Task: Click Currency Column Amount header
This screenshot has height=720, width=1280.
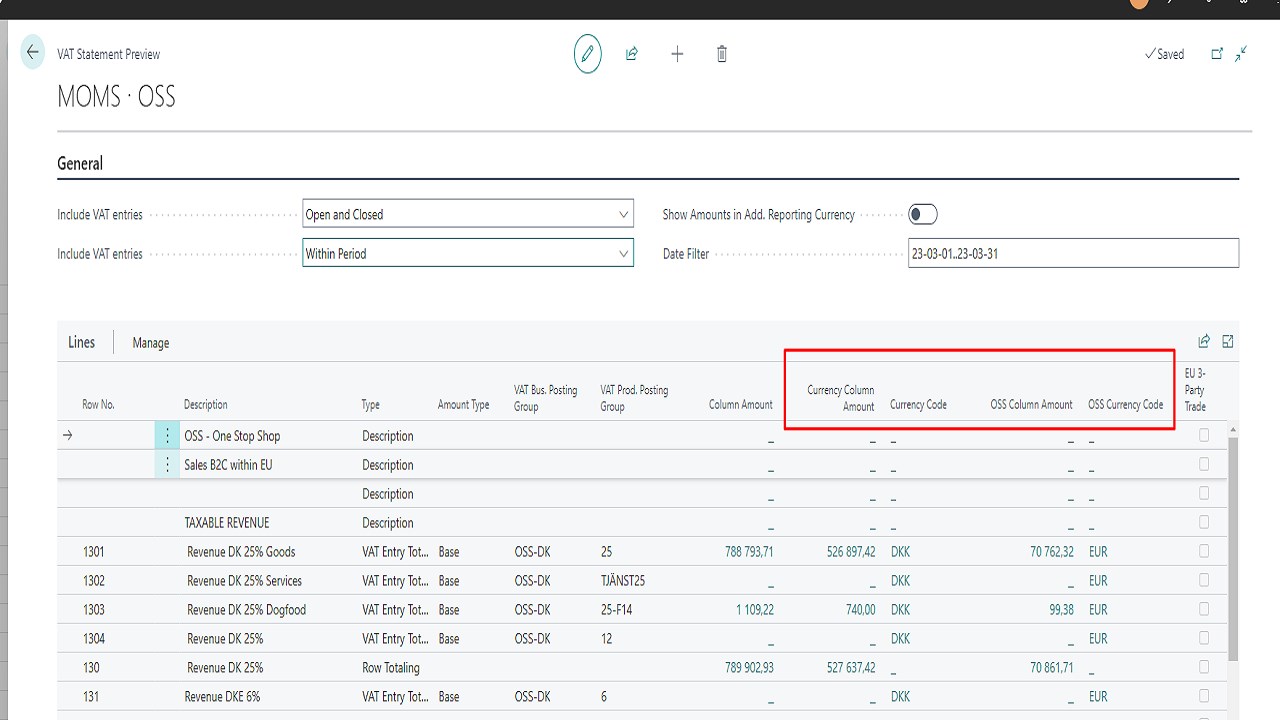Action: click(841, 398)
